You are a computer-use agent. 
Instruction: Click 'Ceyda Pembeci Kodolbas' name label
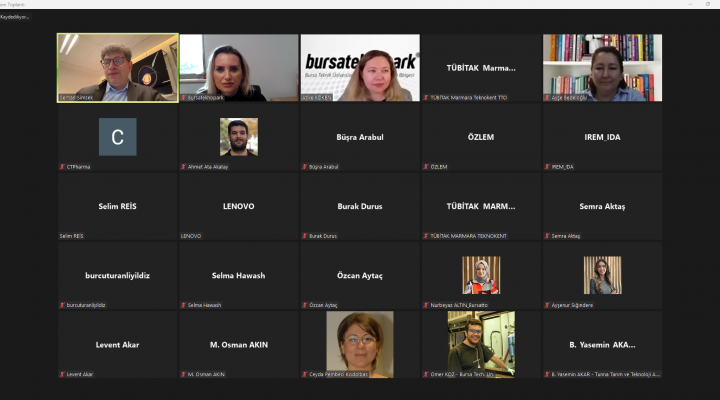(x=338, y=374)
